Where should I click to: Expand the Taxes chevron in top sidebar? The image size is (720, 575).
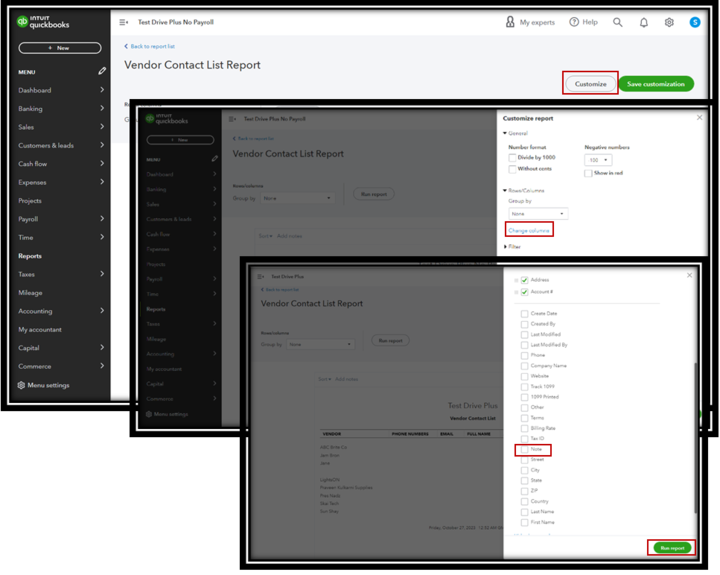(102, 274)
